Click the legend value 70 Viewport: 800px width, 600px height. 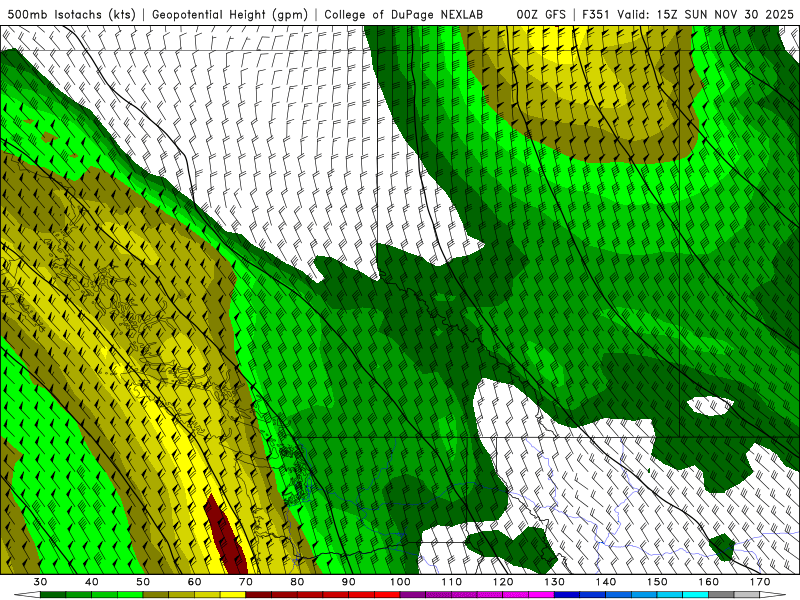point(246,582)
